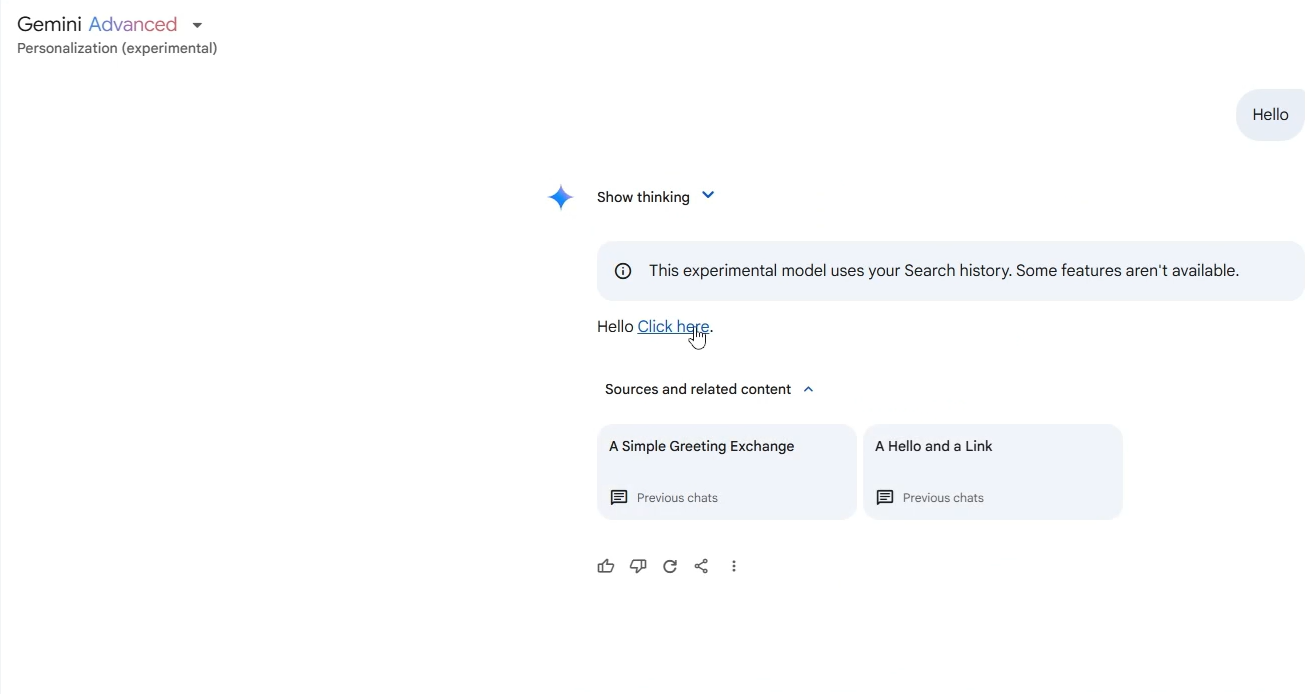The width and height of the screenshot is (1316, 694).
Task: Open 'A Hello and a Link' card
Action: [x=993, y=472]
